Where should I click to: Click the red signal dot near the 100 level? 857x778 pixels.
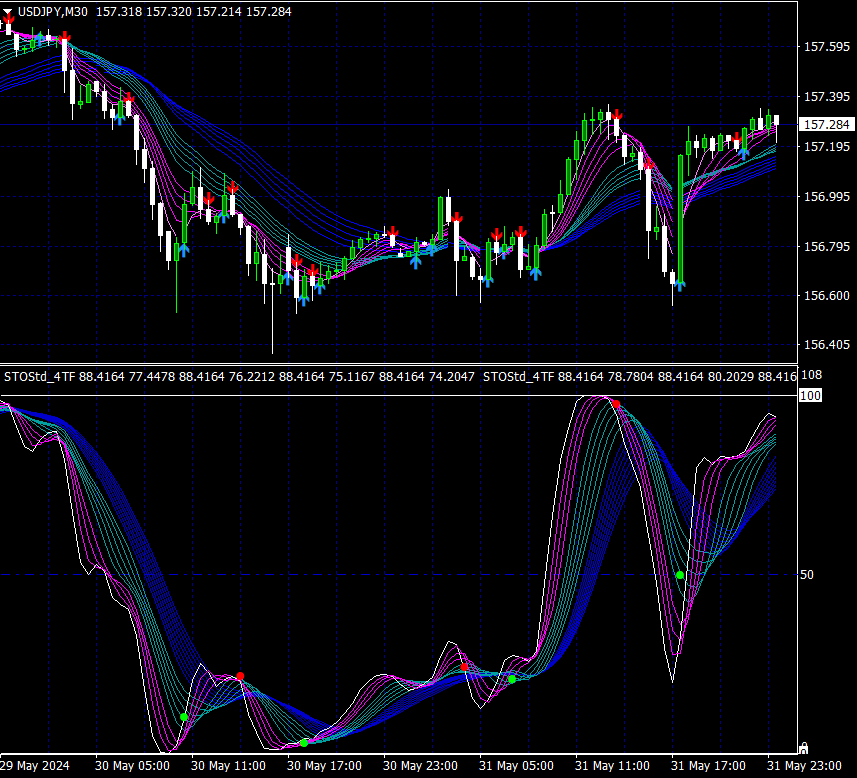pos(617,404)
